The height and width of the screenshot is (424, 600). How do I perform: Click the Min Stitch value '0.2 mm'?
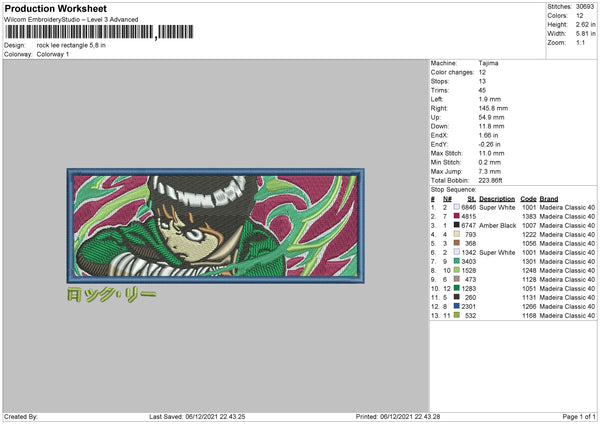tap(489, 162)
